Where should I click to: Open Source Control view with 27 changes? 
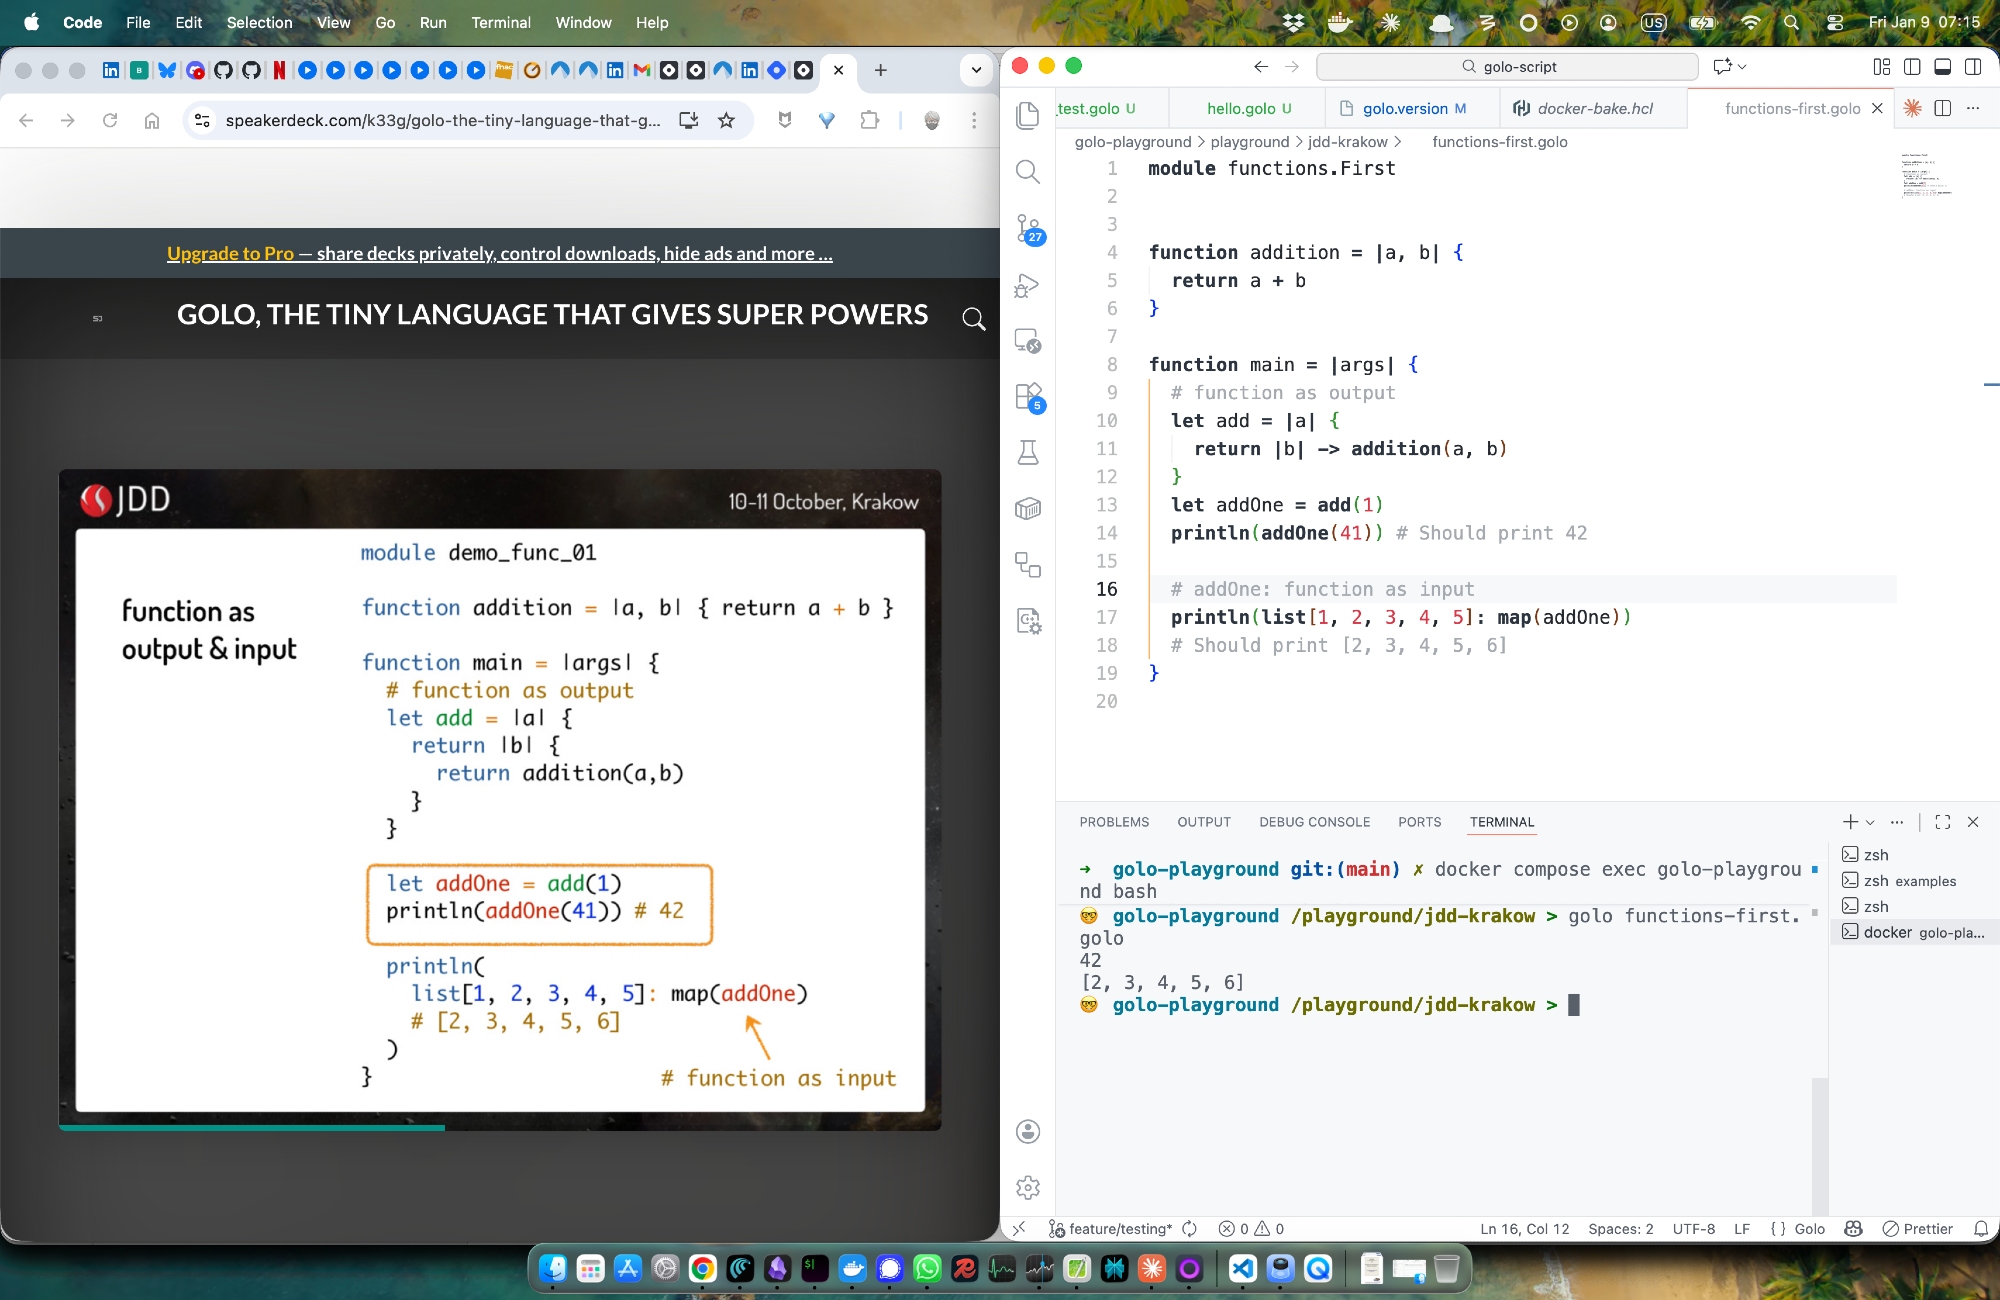[1027, 229]
